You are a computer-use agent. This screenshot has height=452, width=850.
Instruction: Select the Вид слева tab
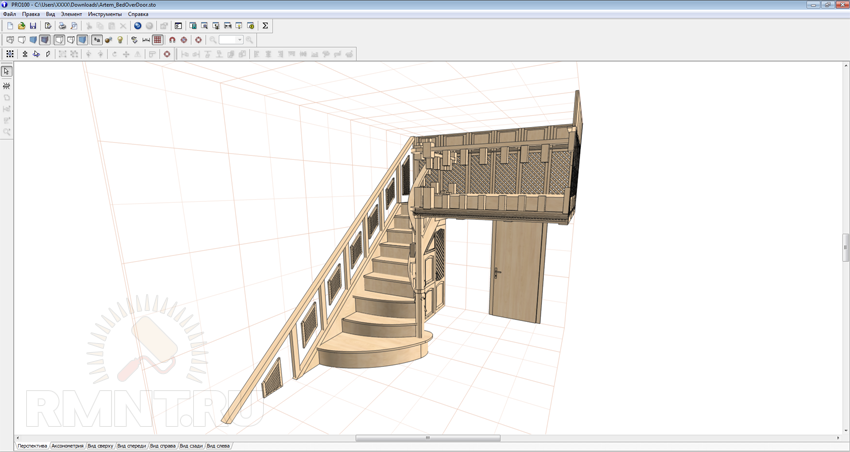click(218, 446)
